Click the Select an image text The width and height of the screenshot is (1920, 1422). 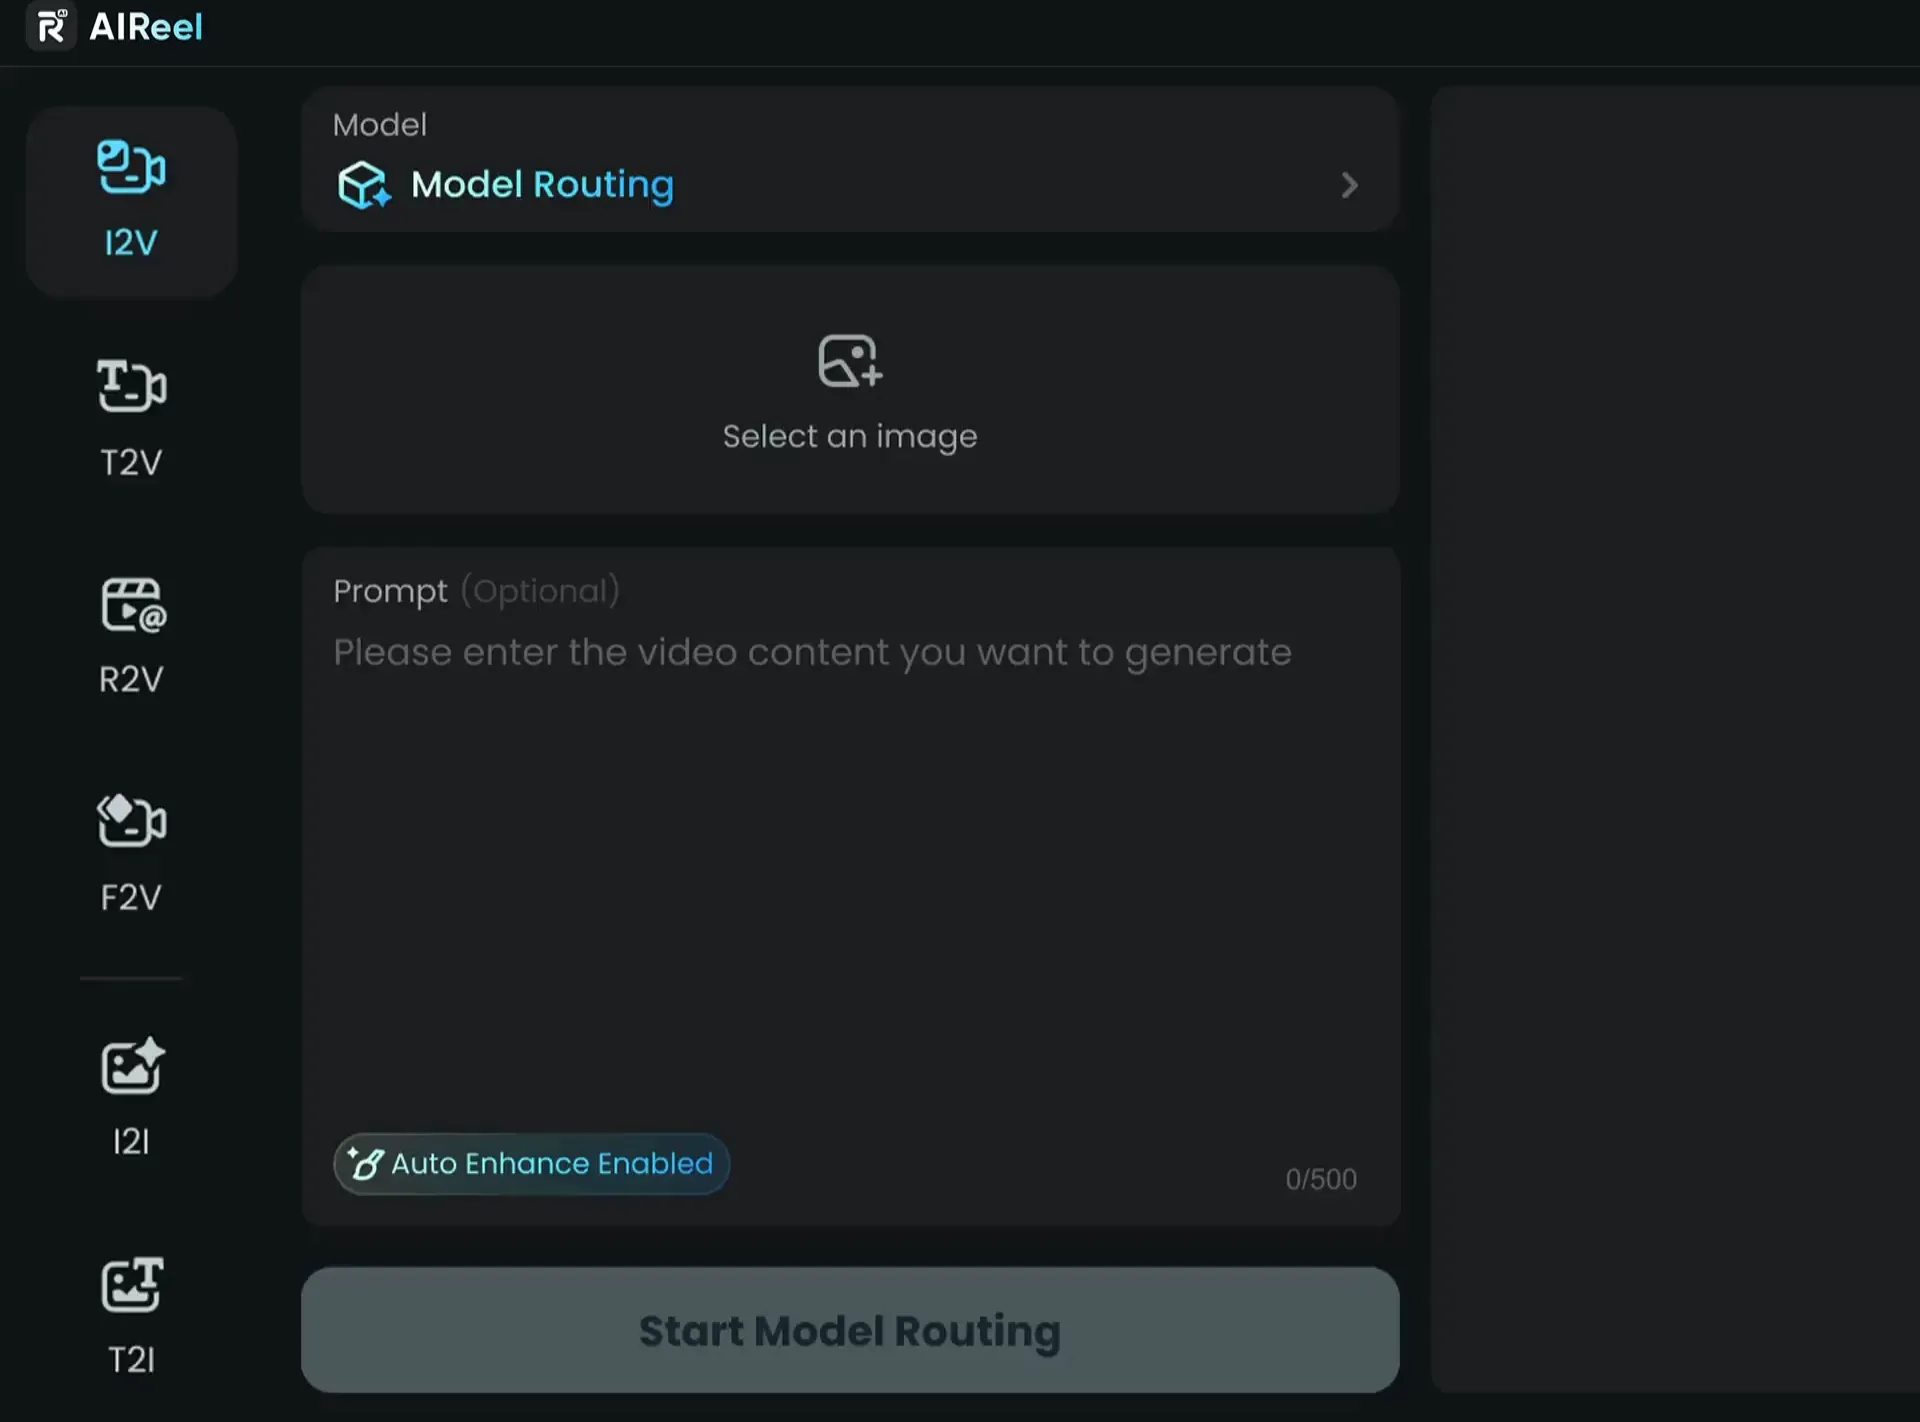click(850, 437)
